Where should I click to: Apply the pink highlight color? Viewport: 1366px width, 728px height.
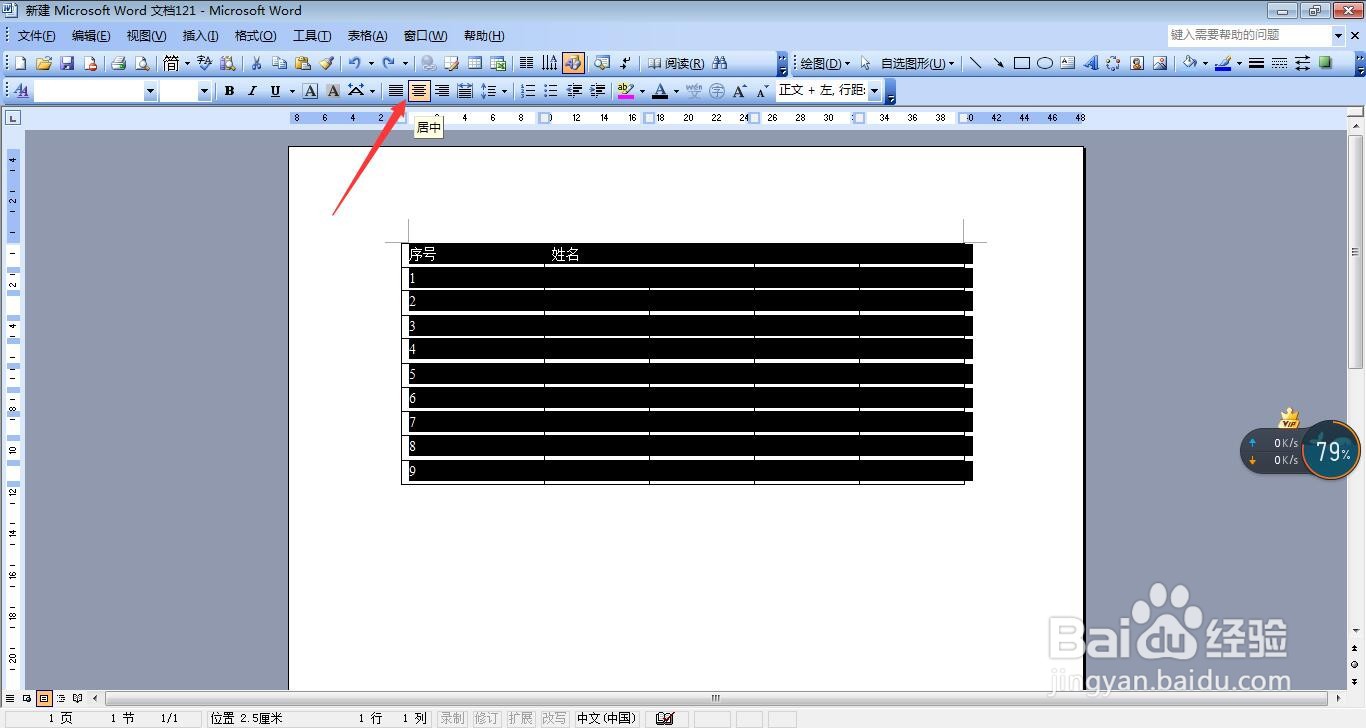626,91
